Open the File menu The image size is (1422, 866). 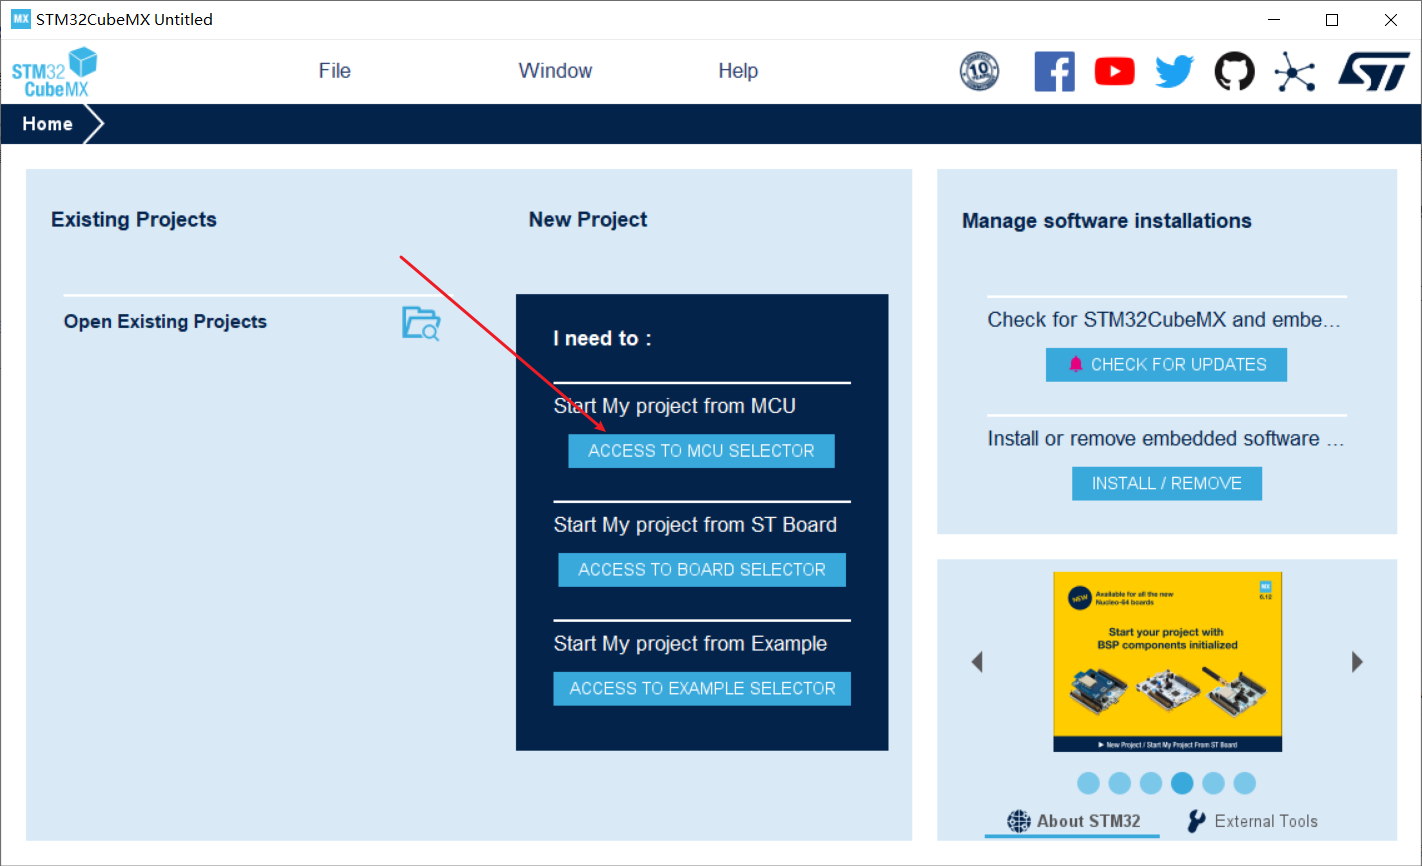pyautogui.click(x=334, y=71)
